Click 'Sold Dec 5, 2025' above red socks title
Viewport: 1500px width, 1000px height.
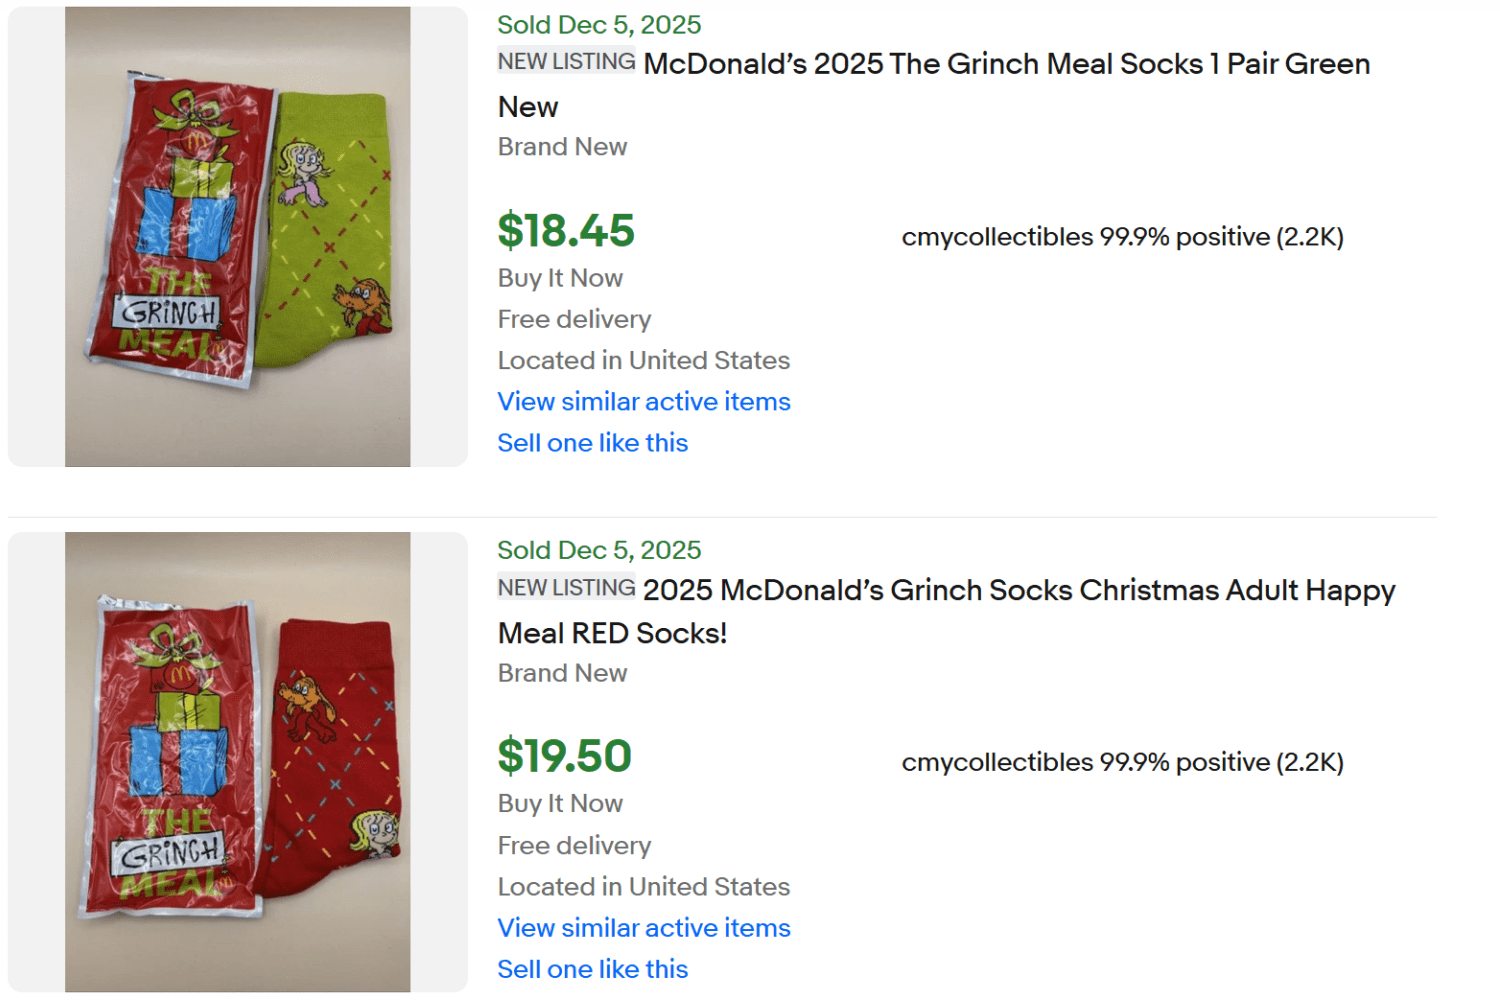coord(599,550)
